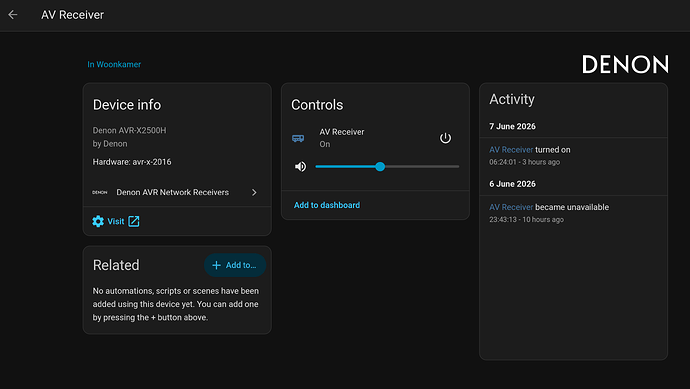Expand Denon AVR Network Receivers chevron
This screenshot has width=690, height=389.
point(254,192)
